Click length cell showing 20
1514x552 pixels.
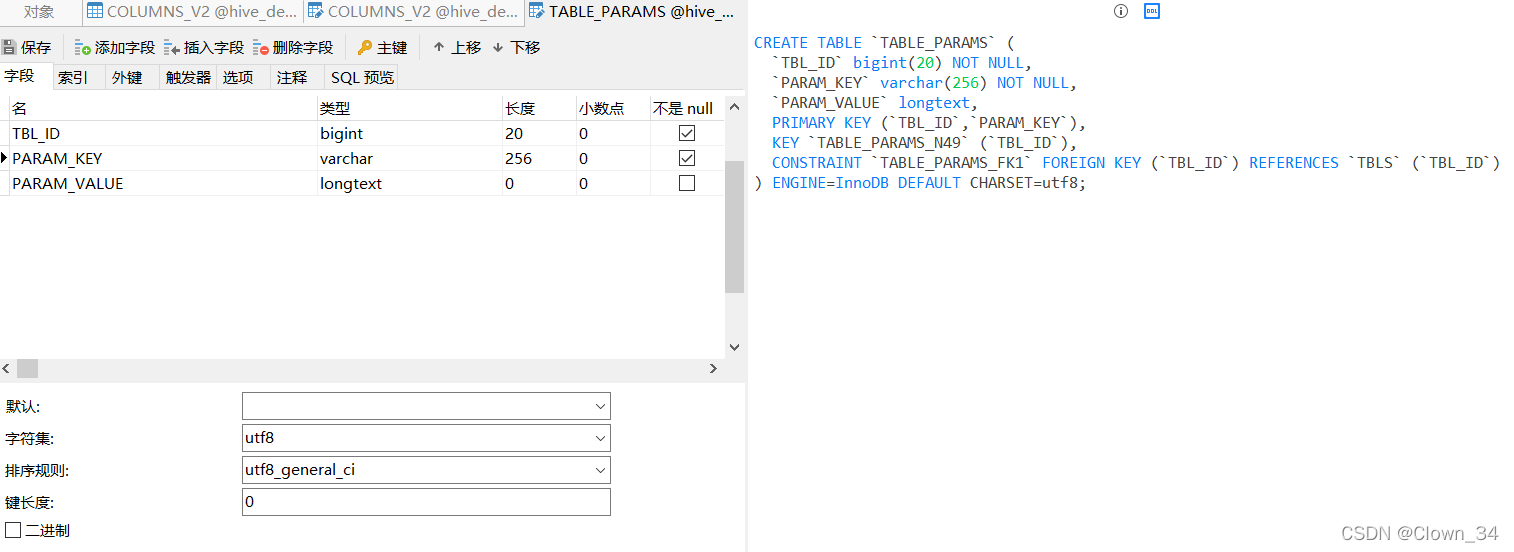[x=538, y=133]
